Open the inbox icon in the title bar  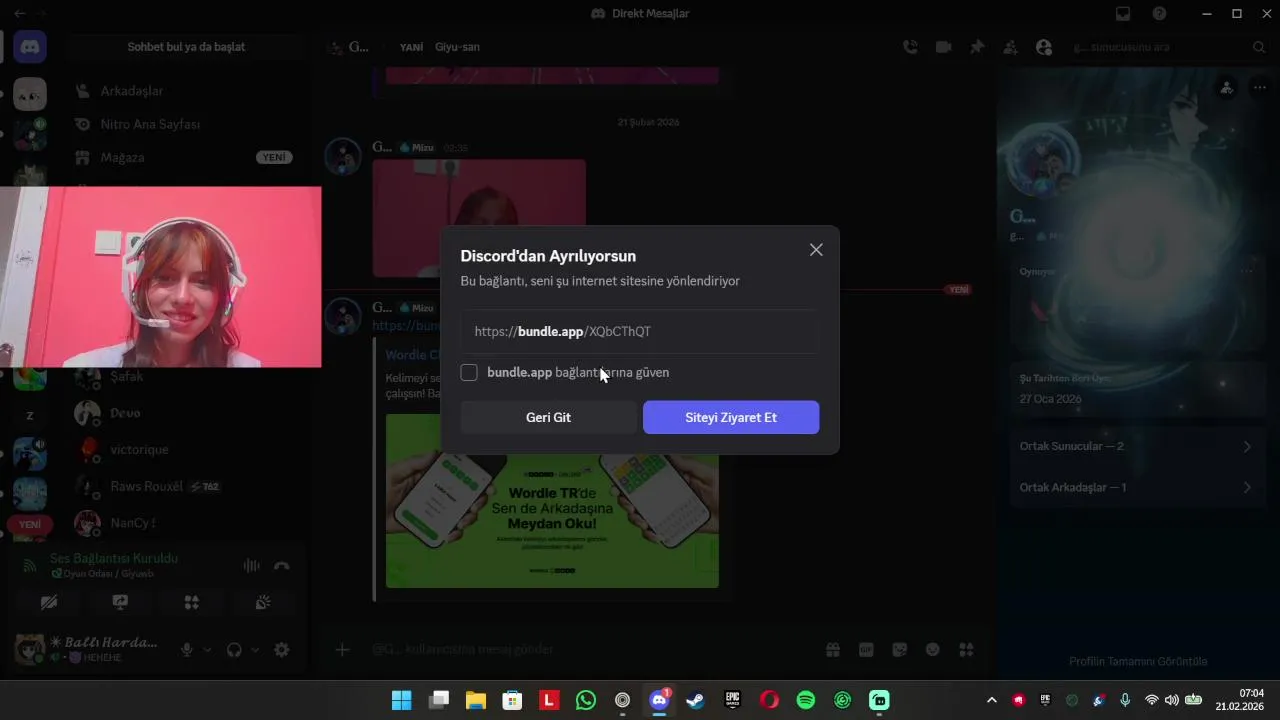[x=1123, y=14]
